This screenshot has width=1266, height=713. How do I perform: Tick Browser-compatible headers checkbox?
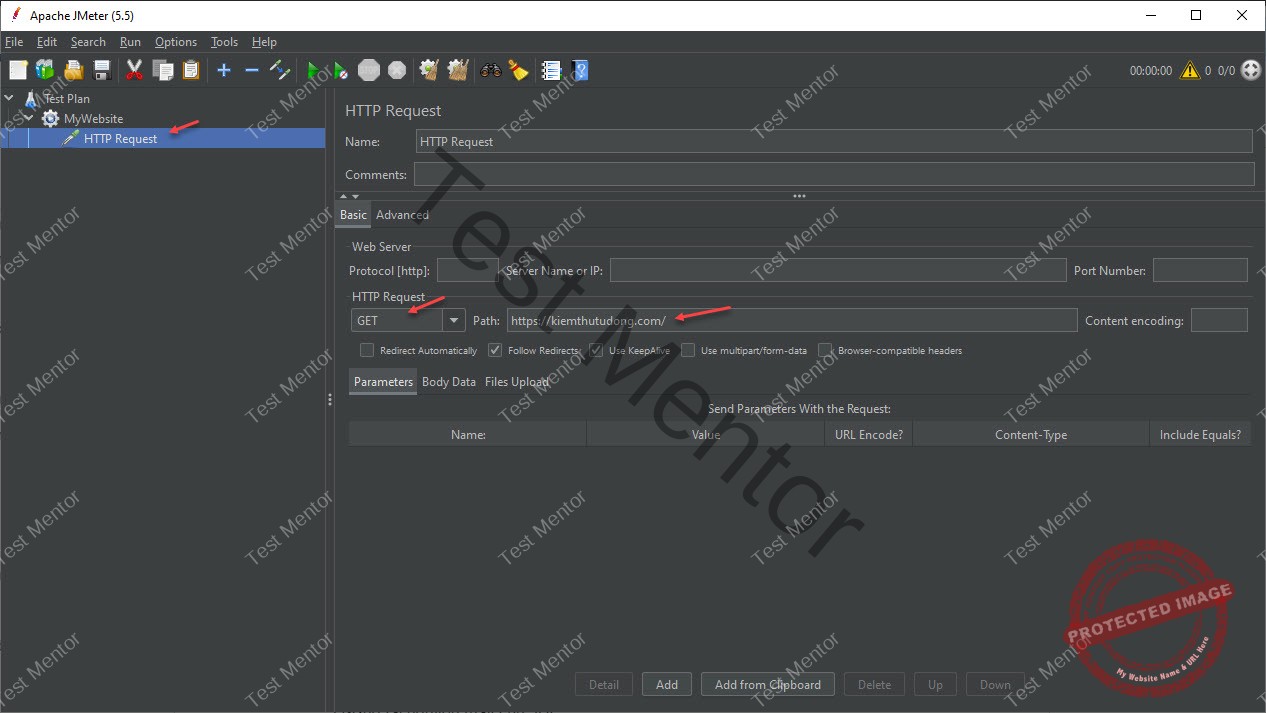click(x=825, y=351)
